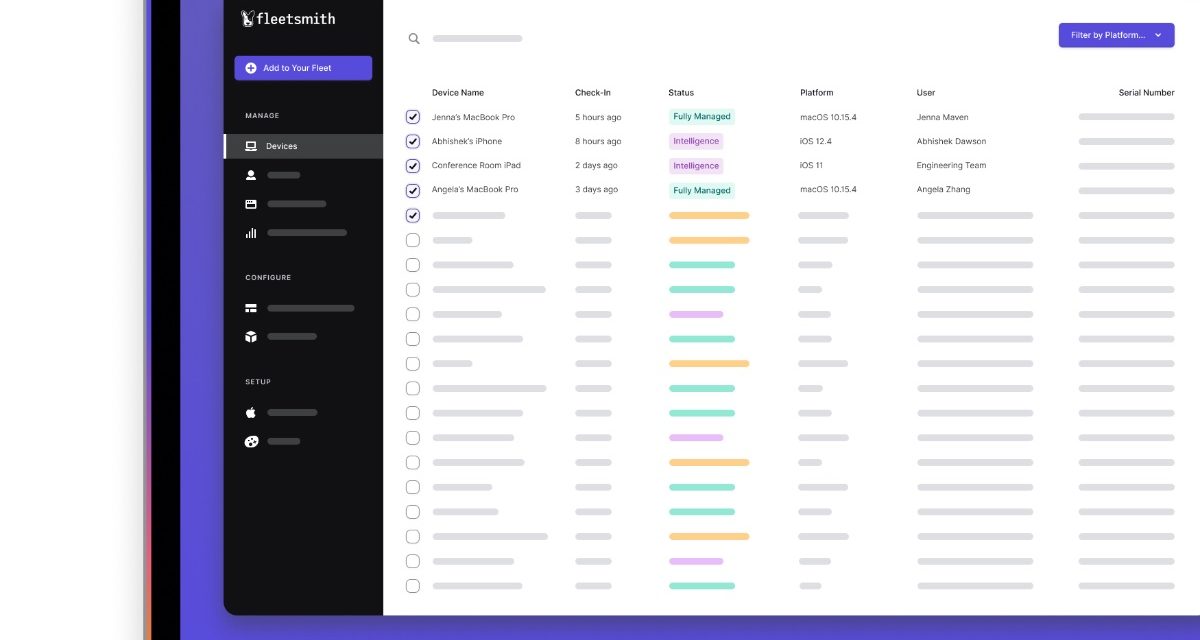
Task: Click the cube package icon under Configure
Action: 251,337
